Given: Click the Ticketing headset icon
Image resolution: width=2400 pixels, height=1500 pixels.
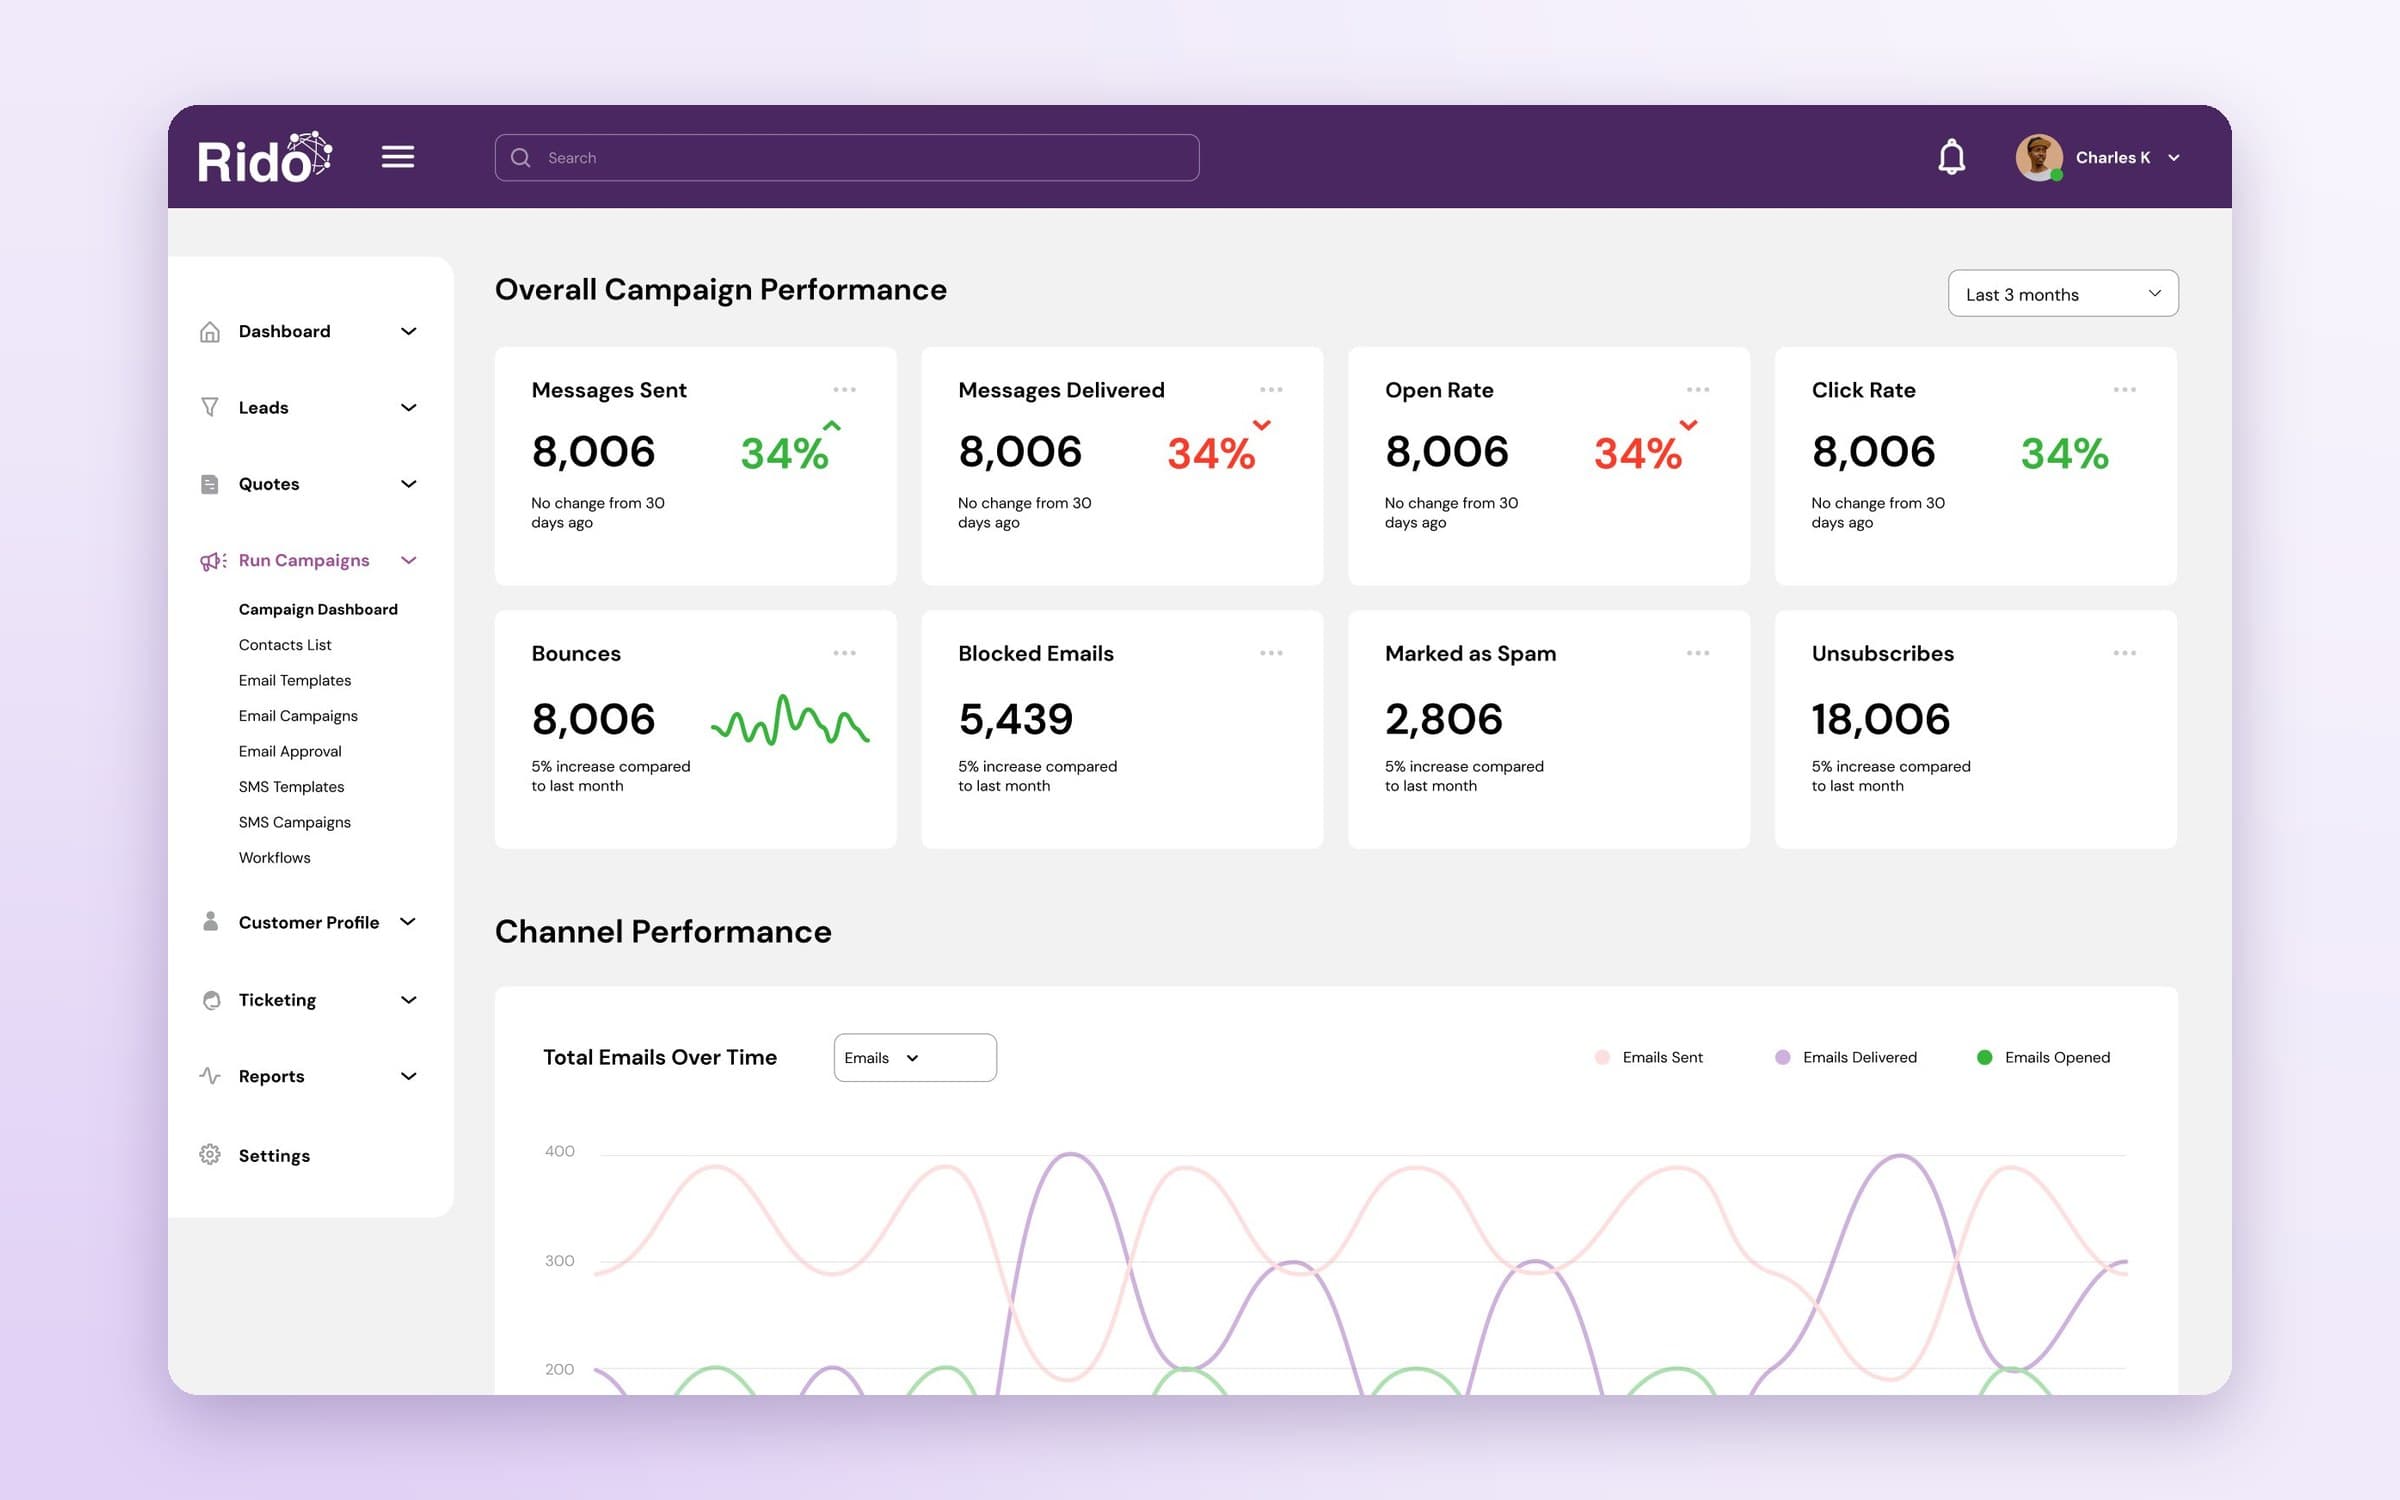Looking at the screenshot, I should [x=211, y=1000].
